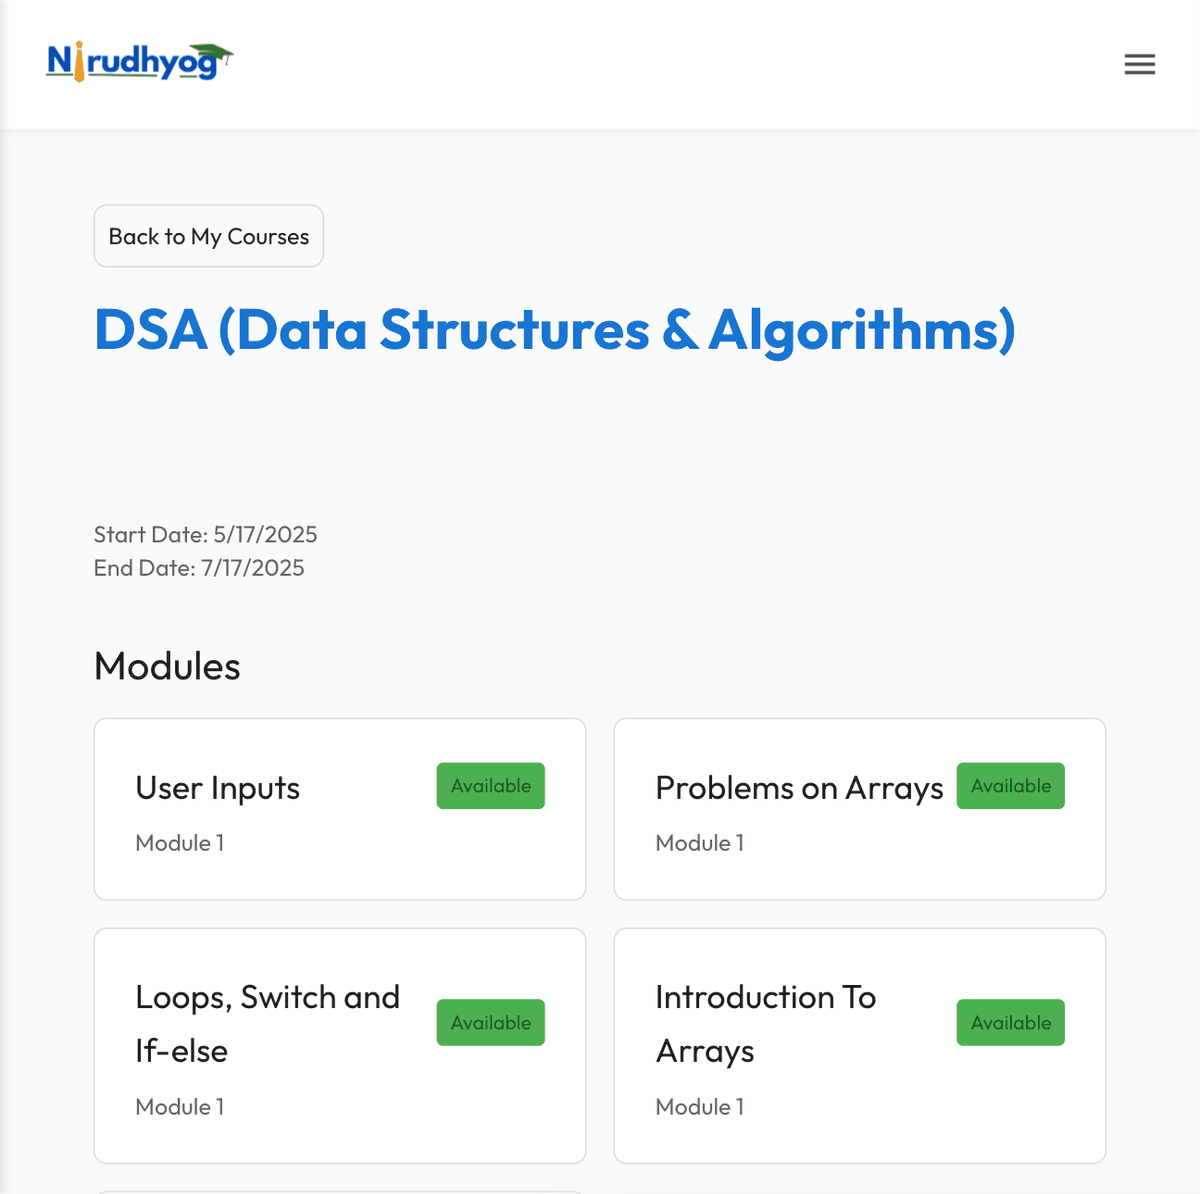
Task: Go back to My Courses
Action: [208, 237]
